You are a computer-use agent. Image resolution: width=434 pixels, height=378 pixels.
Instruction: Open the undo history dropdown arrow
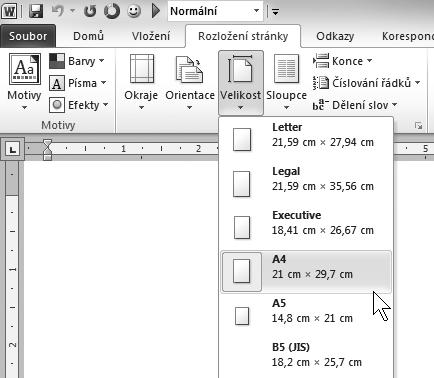pyautogui.click(x=72, y=12)
